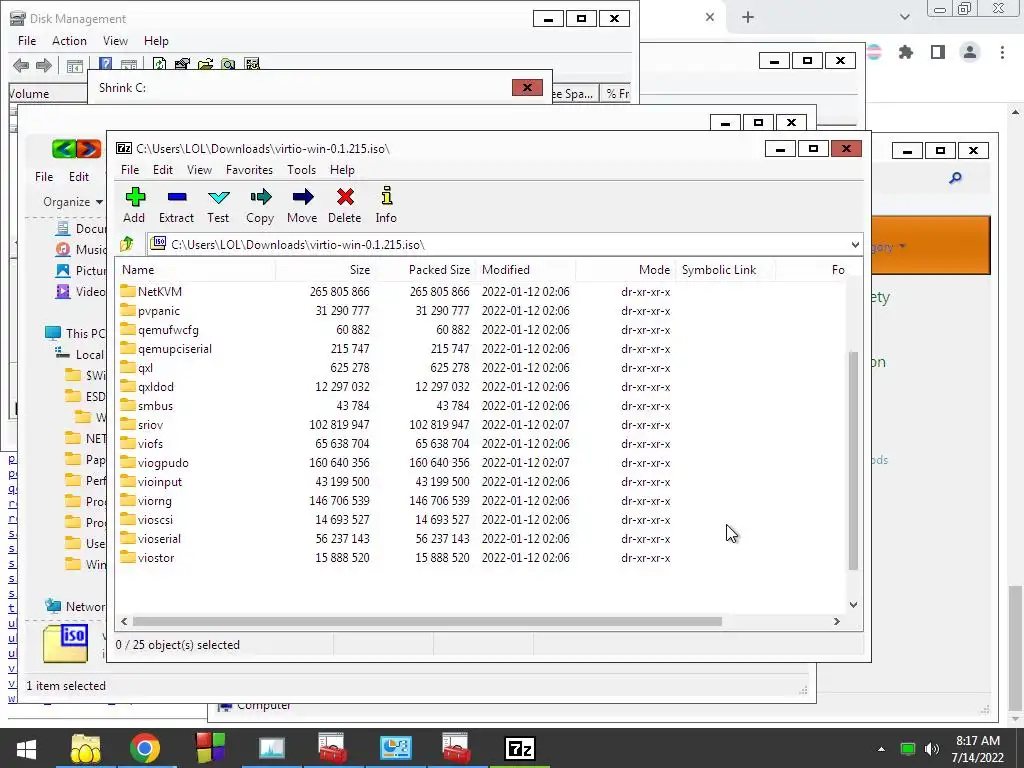Click the 7-Zip taskbar icon
The image size is (1024, 768).
tap(520, 748)
